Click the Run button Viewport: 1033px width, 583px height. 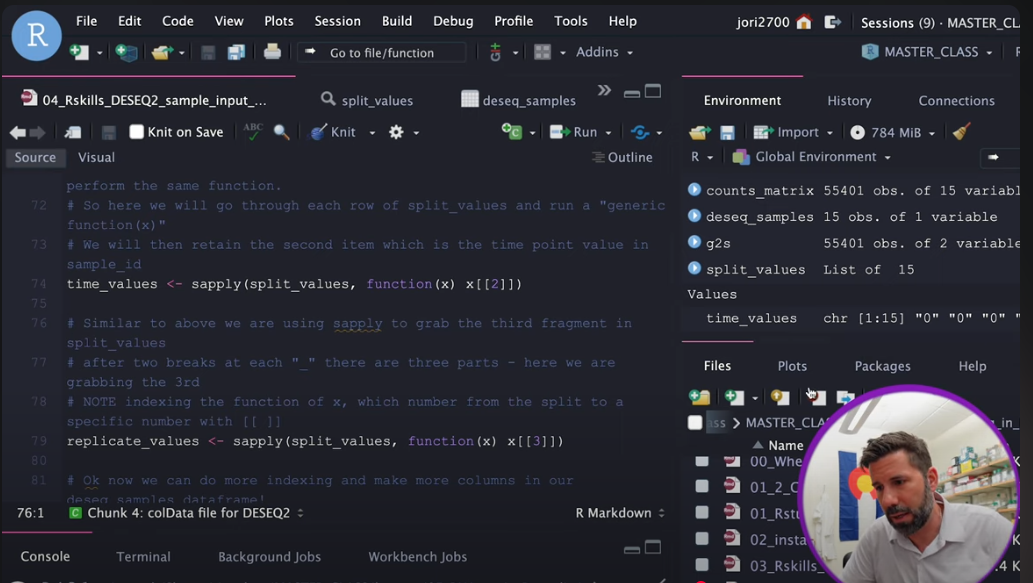coord(574,132)
